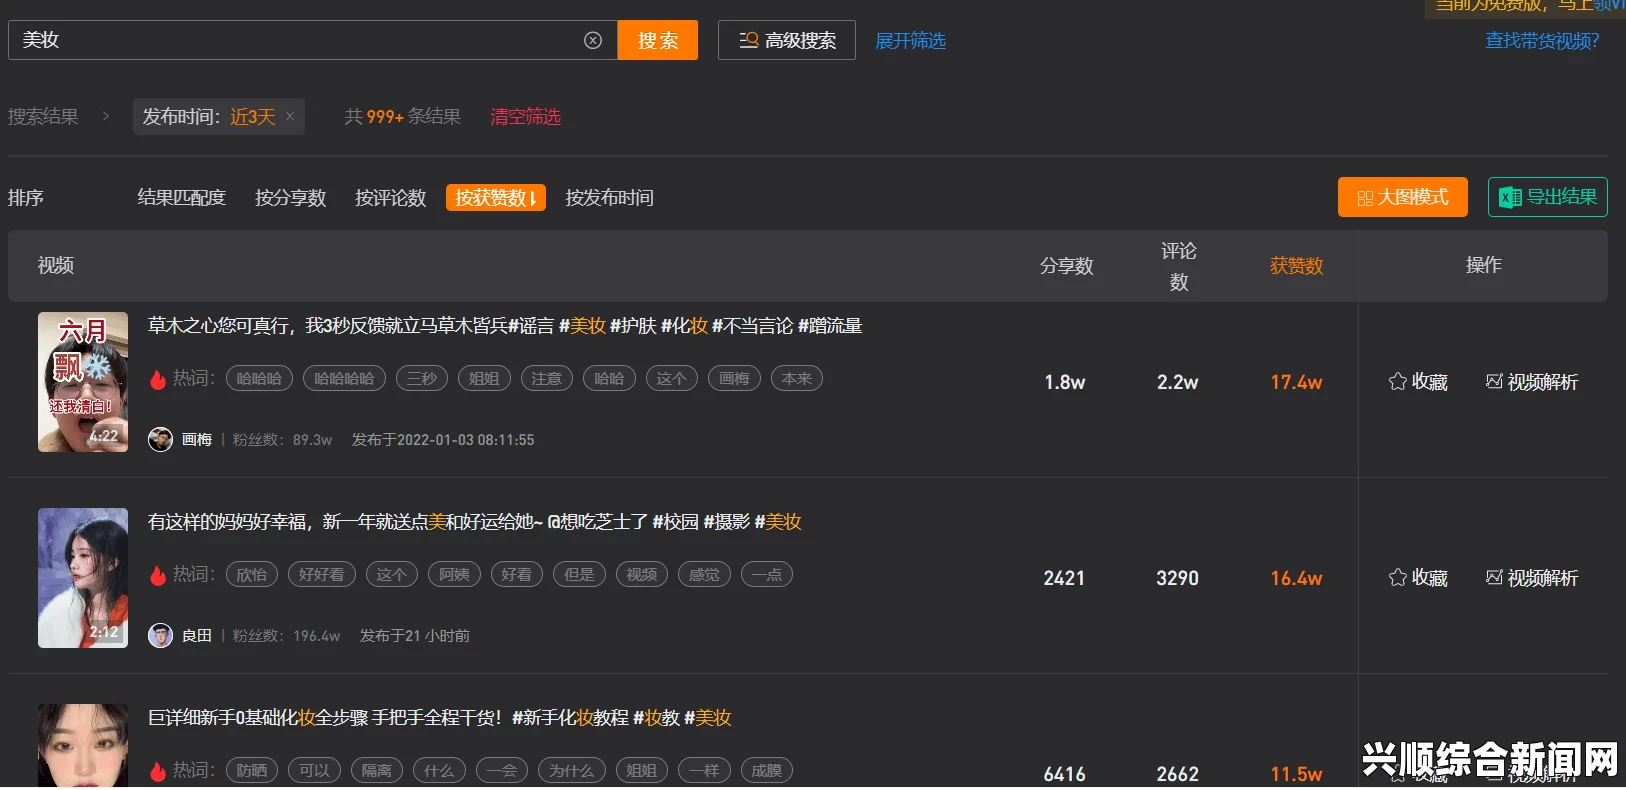The image size is (1626, 790).
Task: Select hot word tag 好好看
Action: click(322, 575)
